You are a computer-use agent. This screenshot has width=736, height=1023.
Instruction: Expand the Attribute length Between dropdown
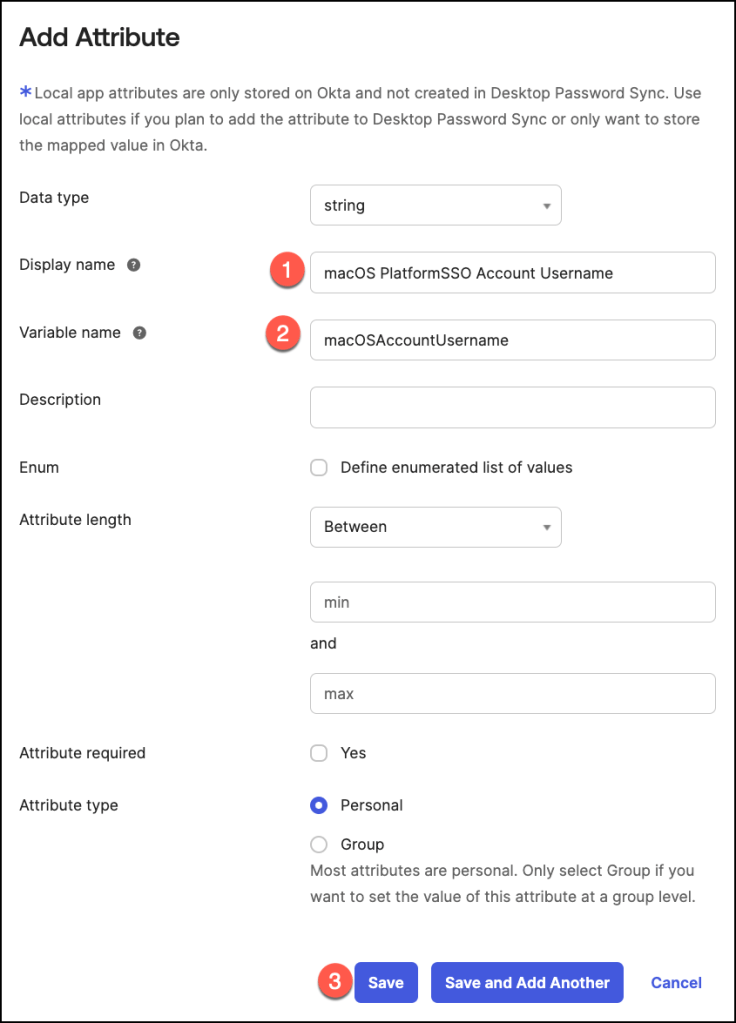[436, 527]
